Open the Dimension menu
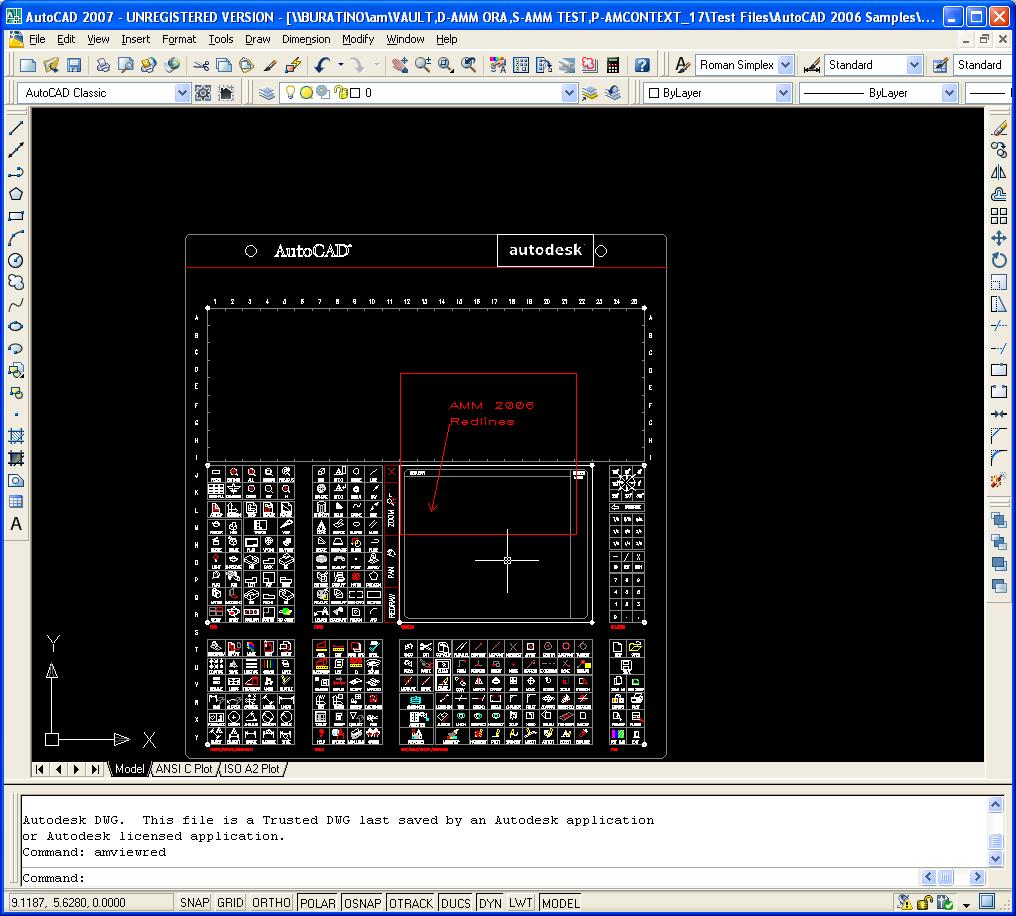The width and height of the screenshot is (1016, 916). 306,40
